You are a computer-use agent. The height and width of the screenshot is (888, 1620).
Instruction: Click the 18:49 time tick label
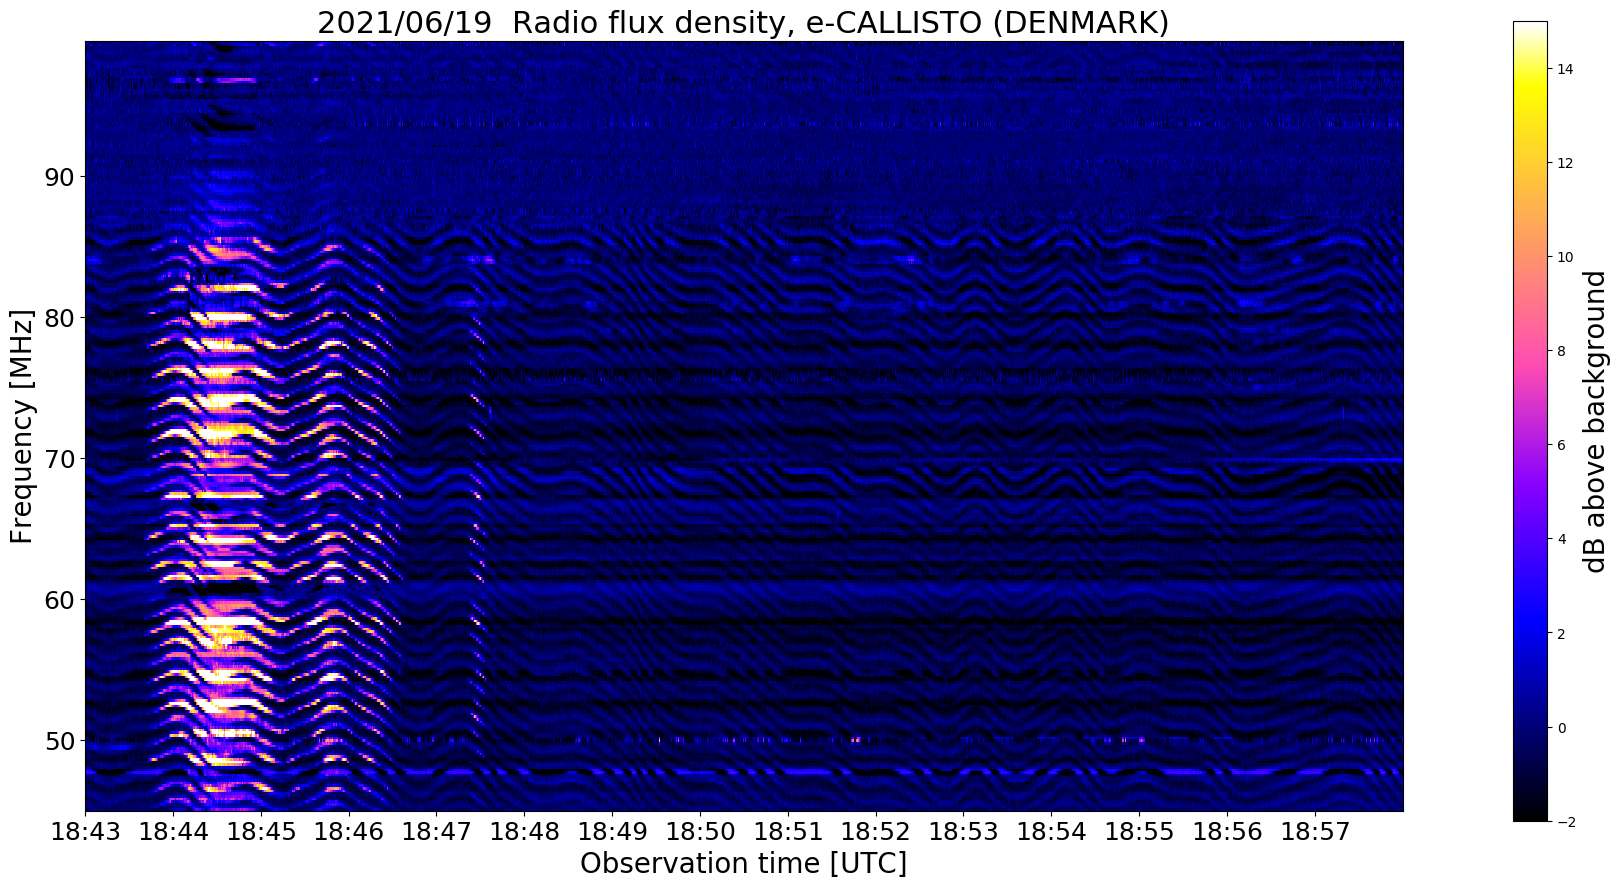pos(612,831)
